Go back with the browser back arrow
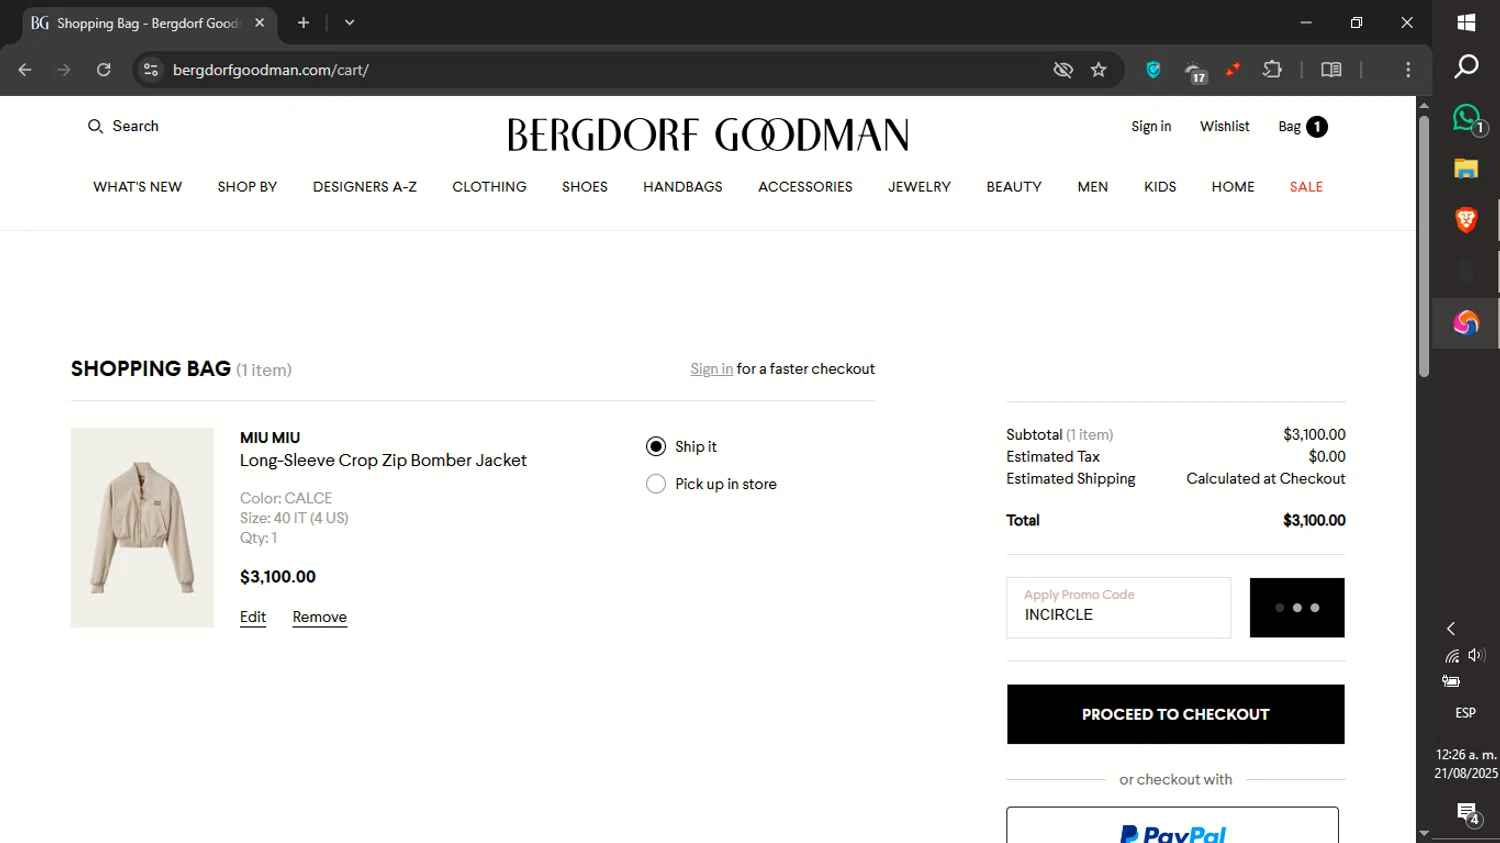The image size is (1500, 843). 25,70
